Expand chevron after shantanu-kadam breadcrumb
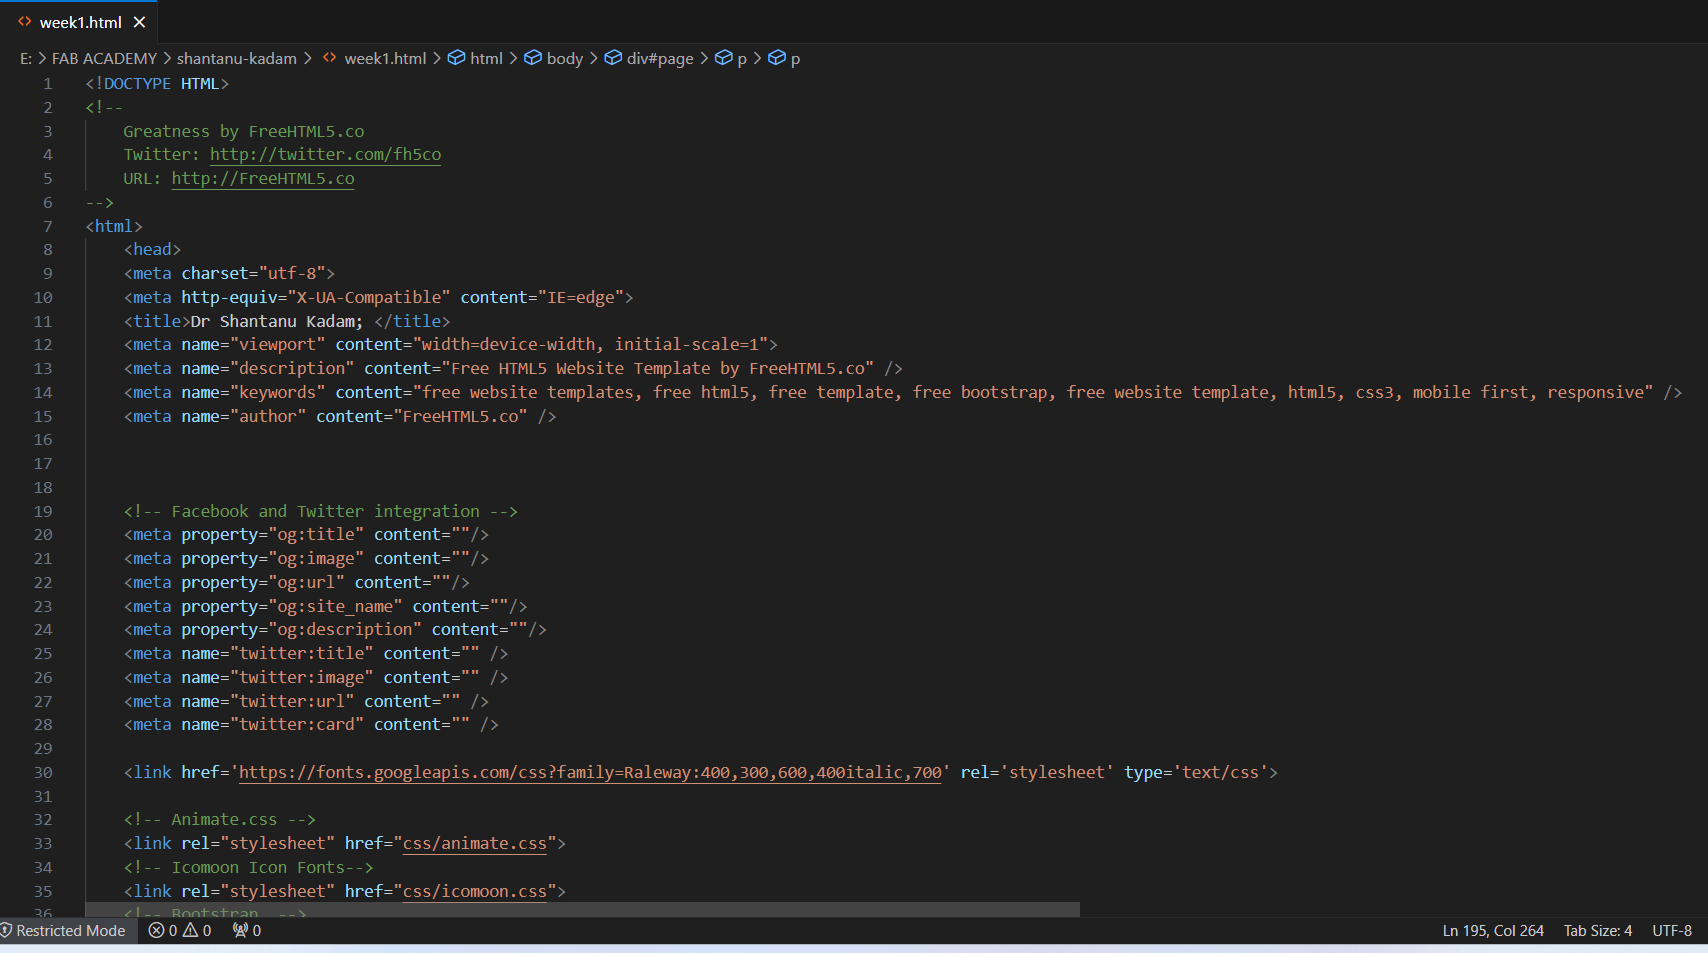 click(x=307, y=58)
